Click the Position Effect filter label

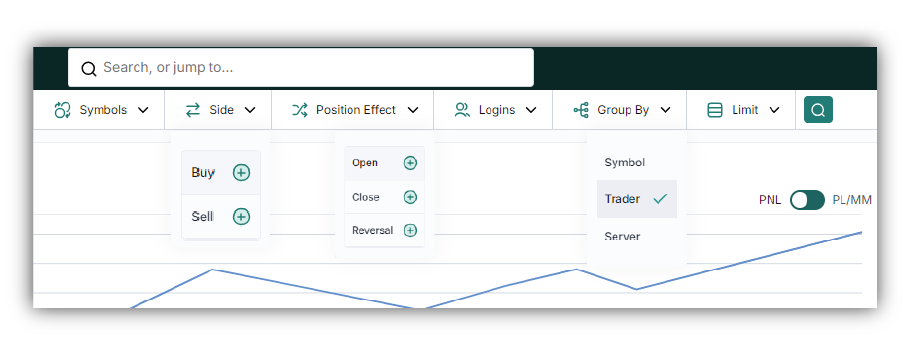click(x=356, y=110)
